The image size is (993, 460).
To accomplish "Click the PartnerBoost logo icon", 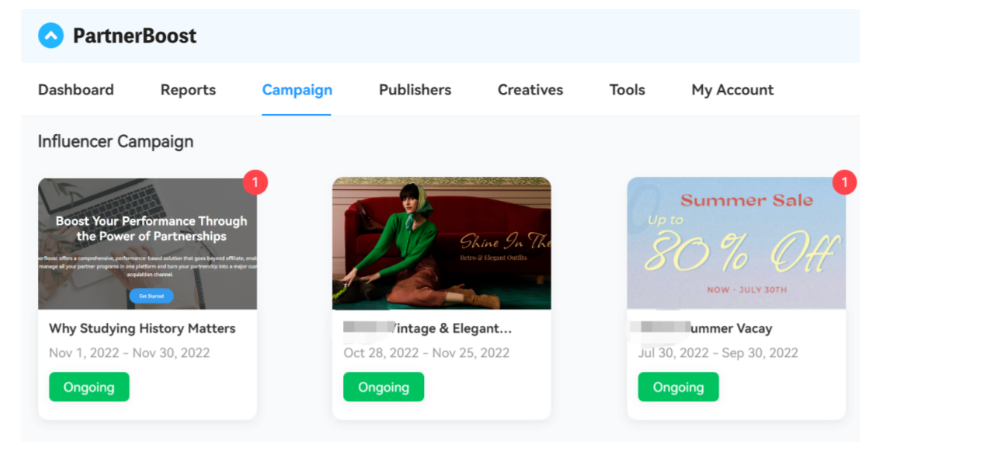I will point(51,35).
